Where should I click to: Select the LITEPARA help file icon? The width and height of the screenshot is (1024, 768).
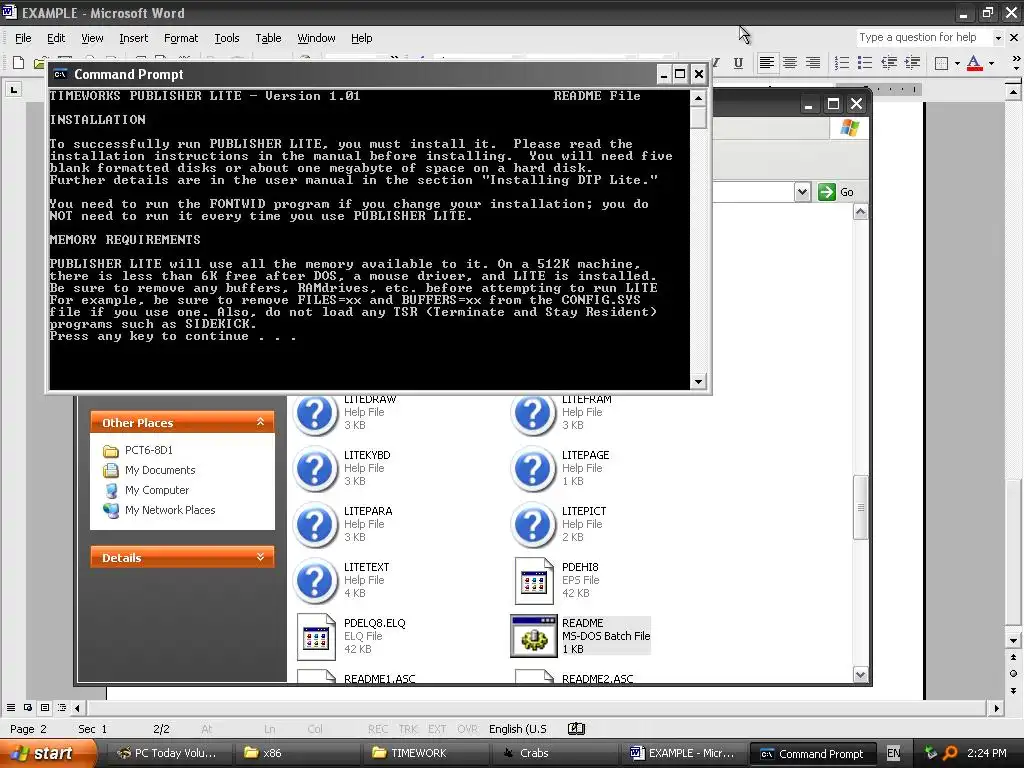[x=315, y=524]
